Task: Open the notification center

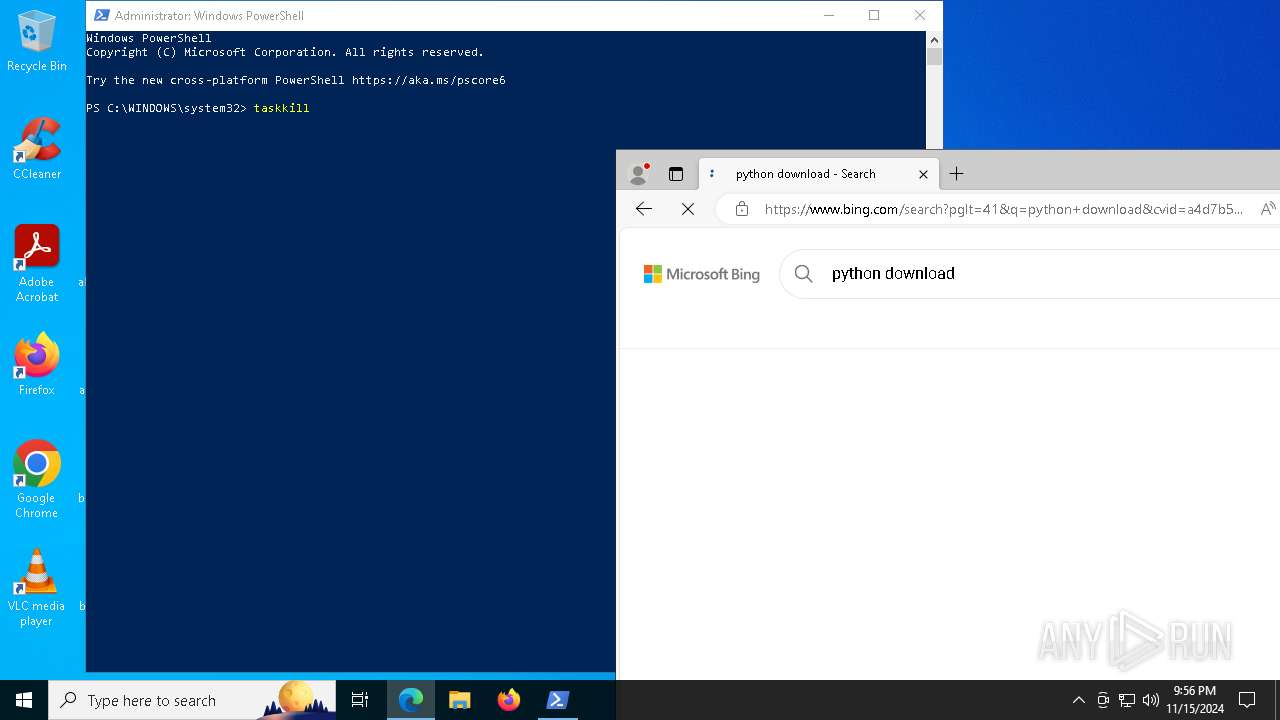Action: 1247,700
